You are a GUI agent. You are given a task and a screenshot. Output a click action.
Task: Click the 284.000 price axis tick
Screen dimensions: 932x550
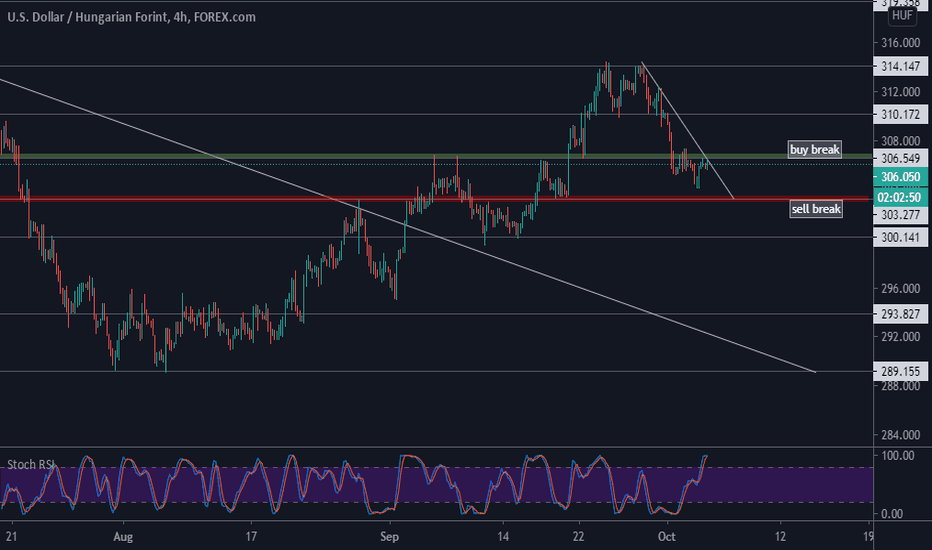click(x=900, y=435)
